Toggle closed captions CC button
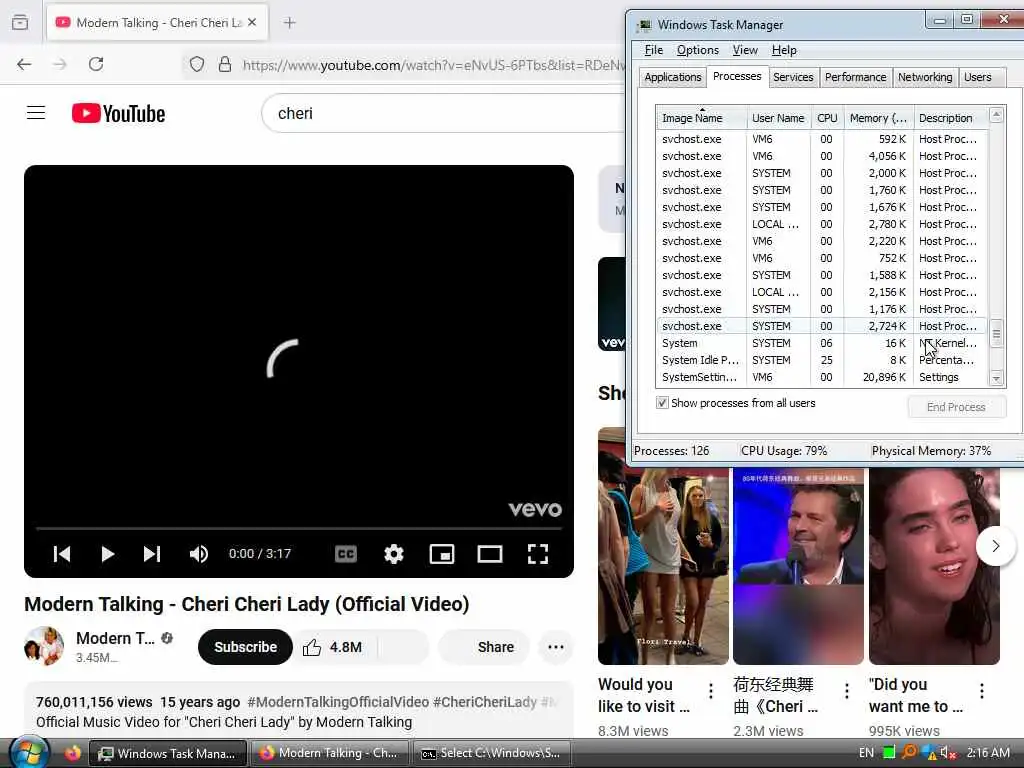1024x768 pixels. (x=345, y=554)
